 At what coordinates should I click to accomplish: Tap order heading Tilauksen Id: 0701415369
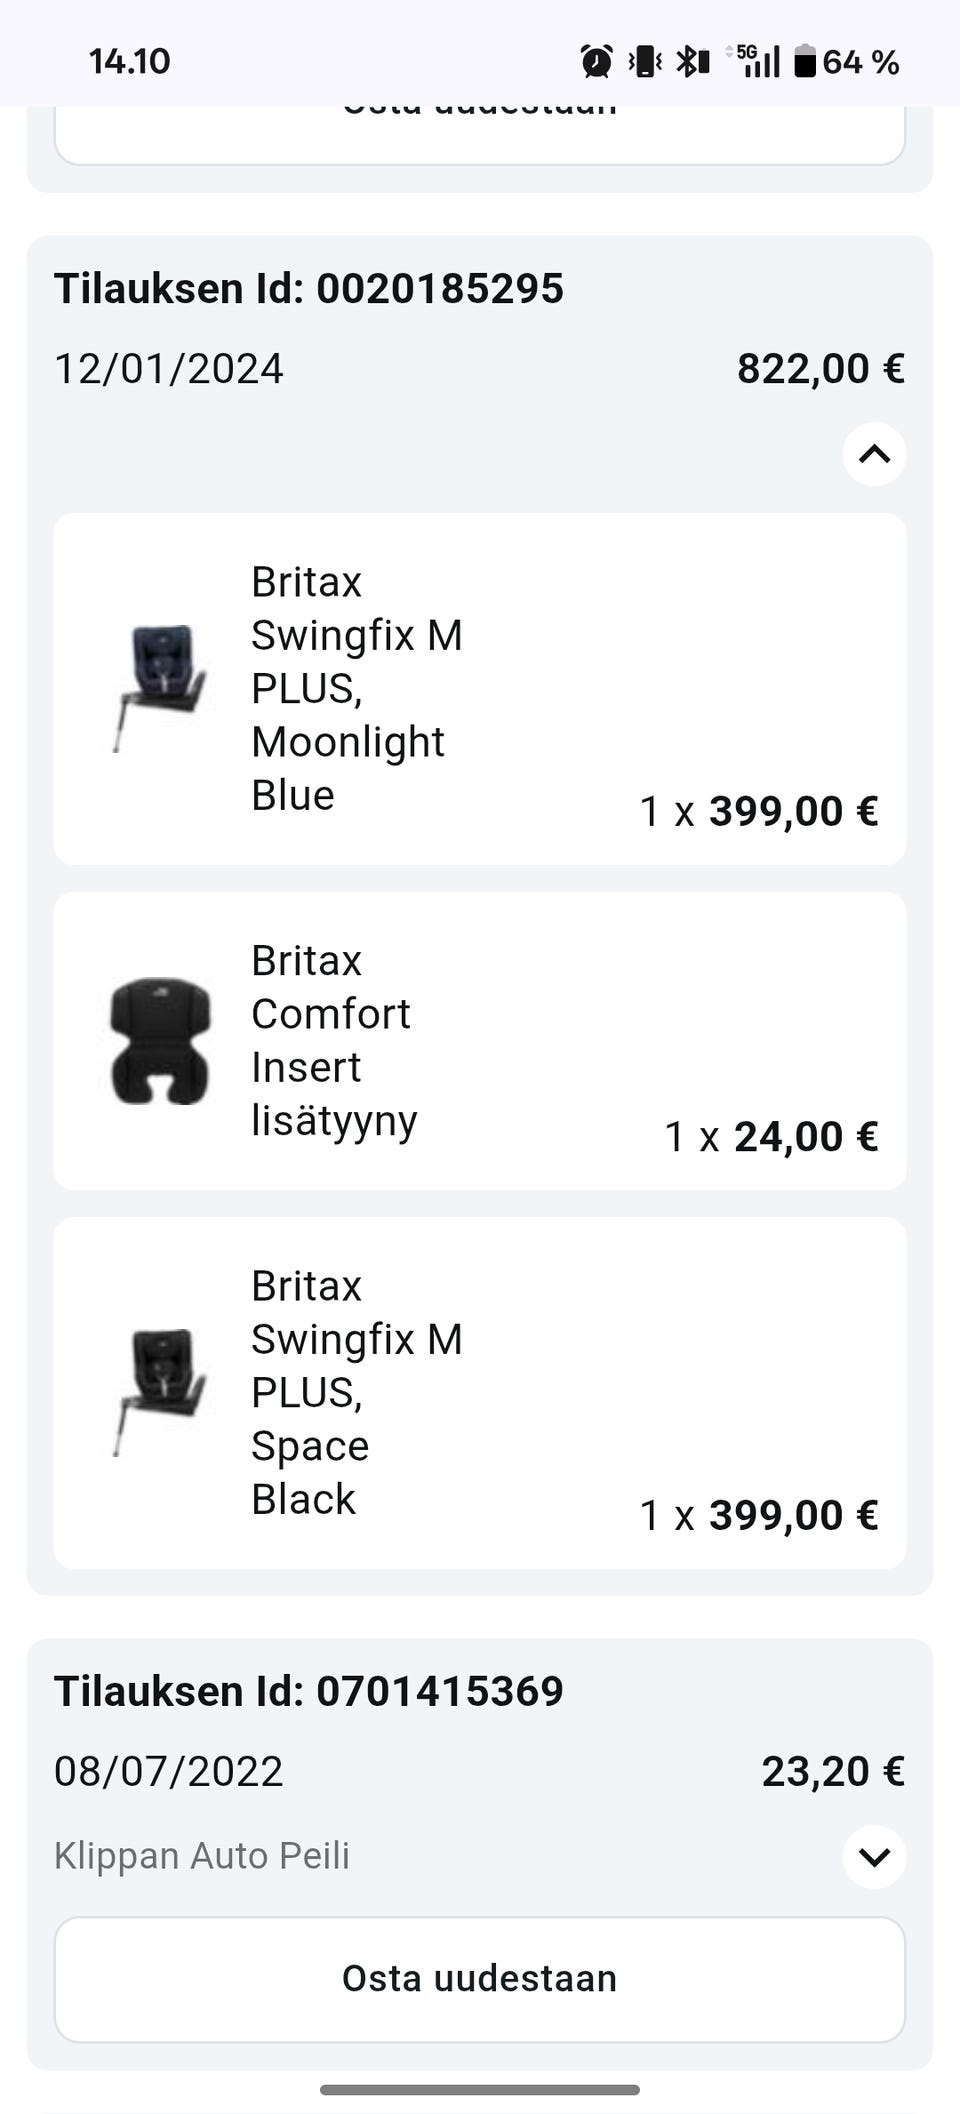(309, 1691)
